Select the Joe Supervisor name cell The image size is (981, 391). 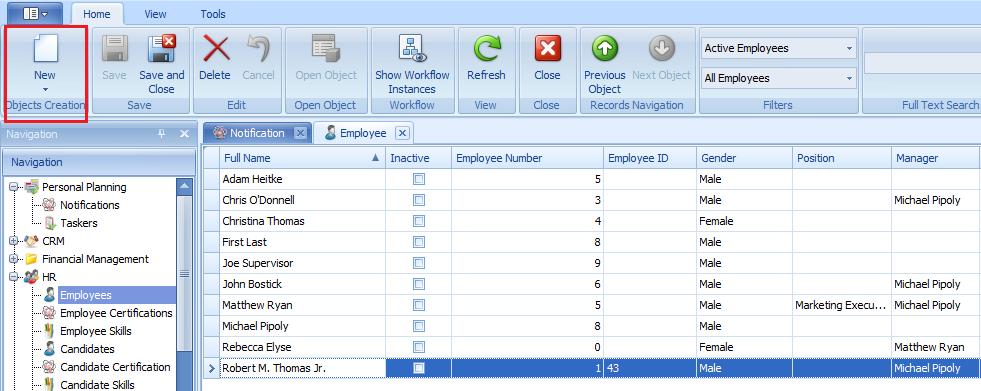pos(302,263)
